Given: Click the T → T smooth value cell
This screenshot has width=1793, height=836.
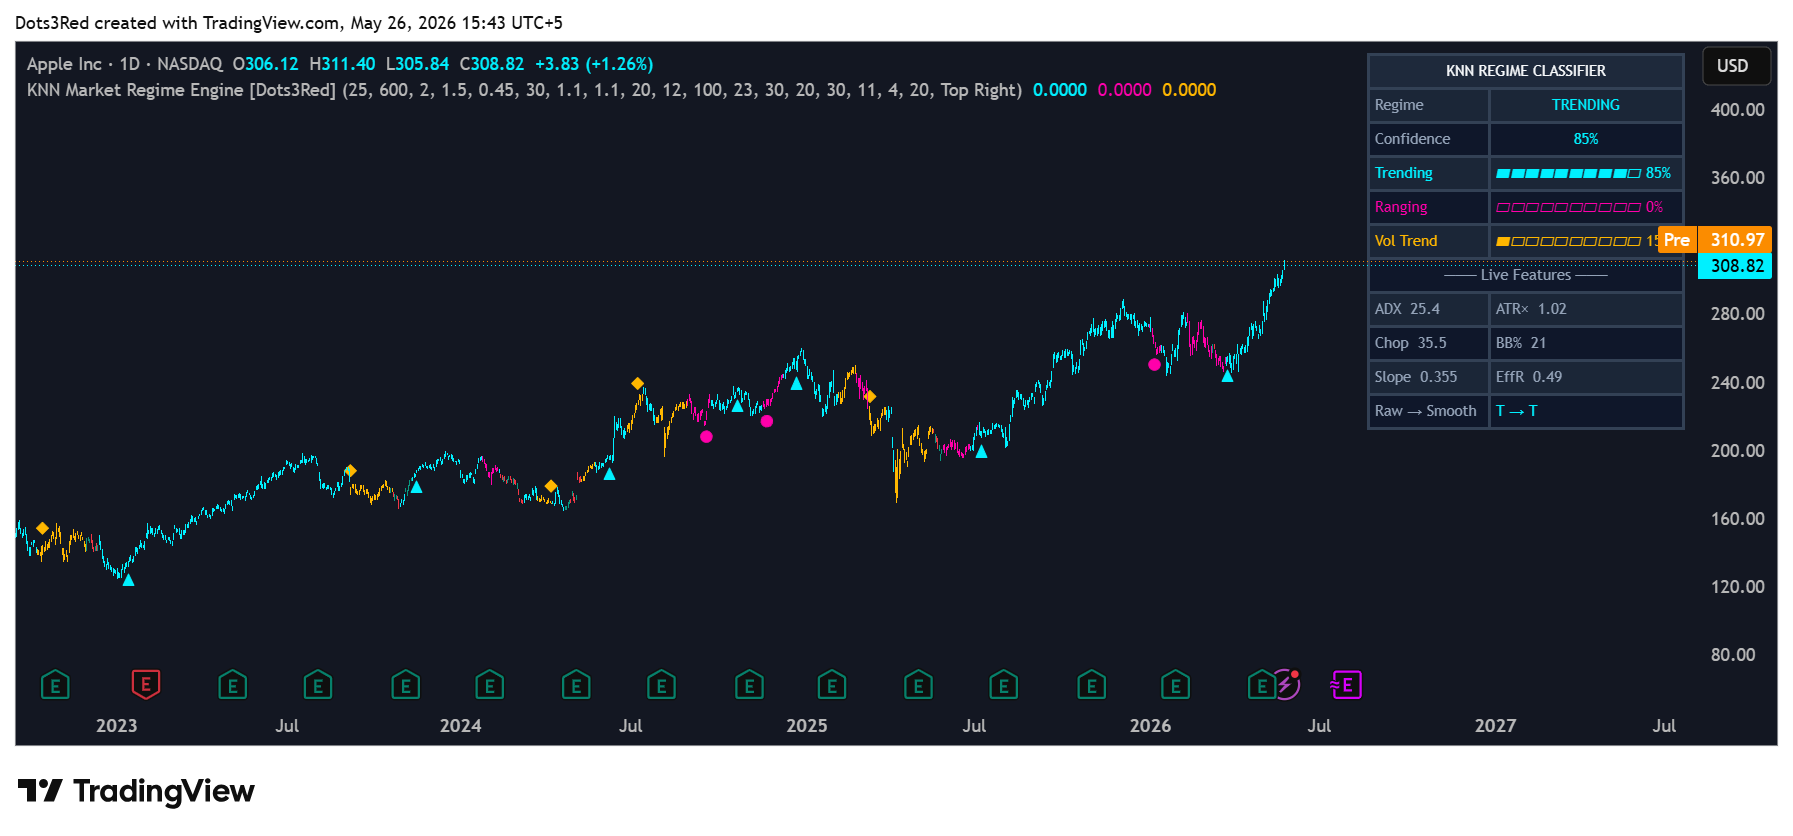Looking at the screenshot, I should pyautogui.click(x=1586, y=411).
